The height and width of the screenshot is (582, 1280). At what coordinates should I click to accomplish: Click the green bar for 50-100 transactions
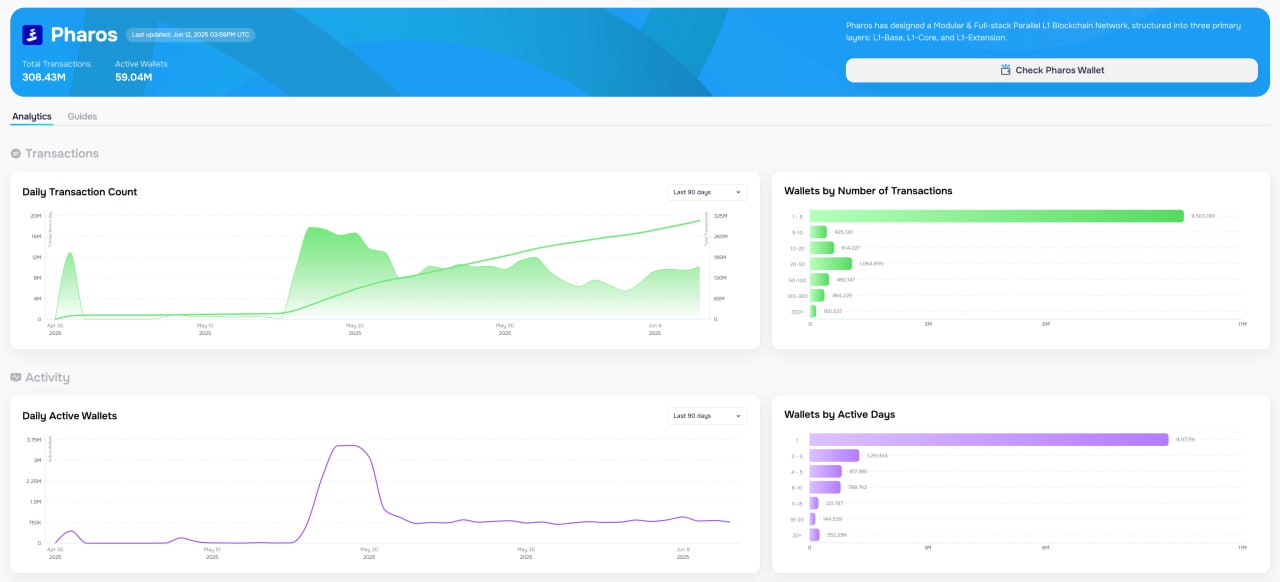pyautogui.click(x=819, y=280)
